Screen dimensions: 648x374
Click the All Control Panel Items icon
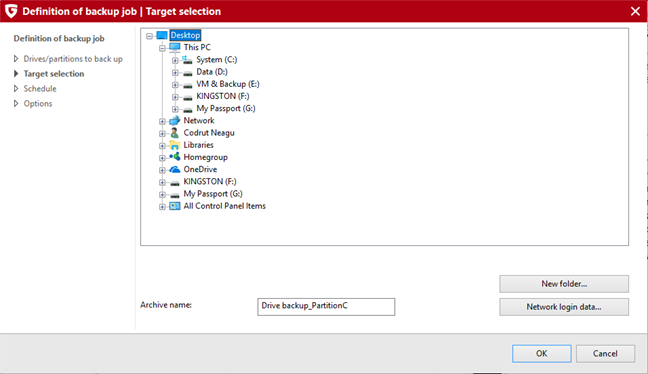[x=175, y=206]
